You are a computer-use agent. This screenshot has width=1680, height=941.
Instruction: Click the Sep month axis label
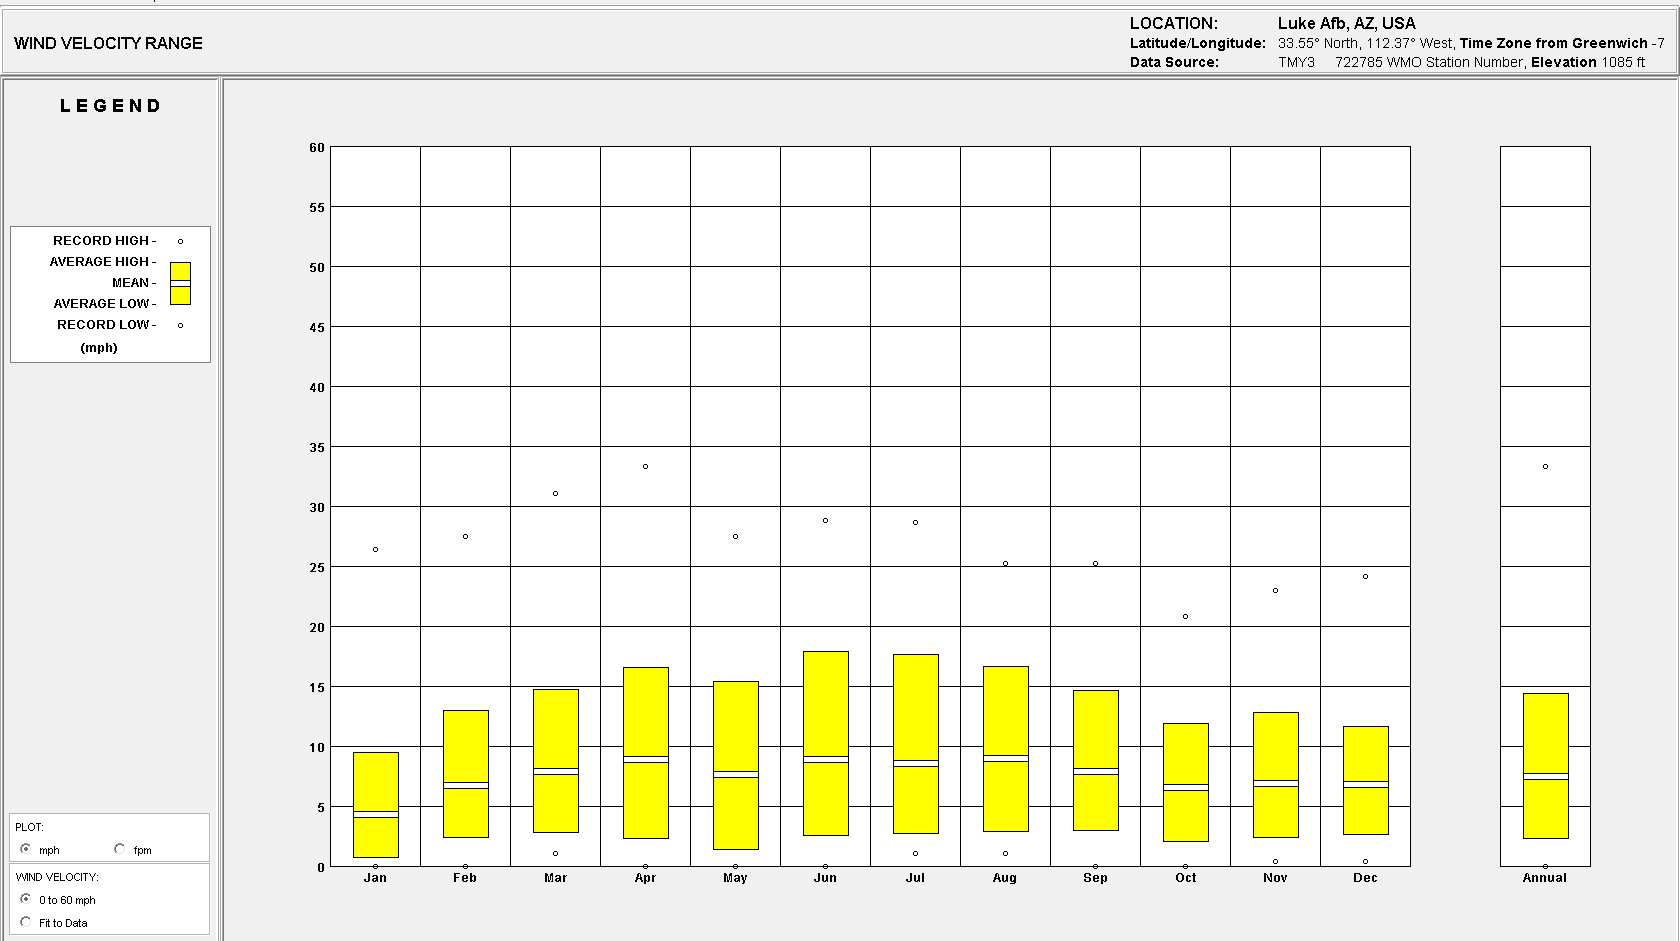(x=1095, y=878)
